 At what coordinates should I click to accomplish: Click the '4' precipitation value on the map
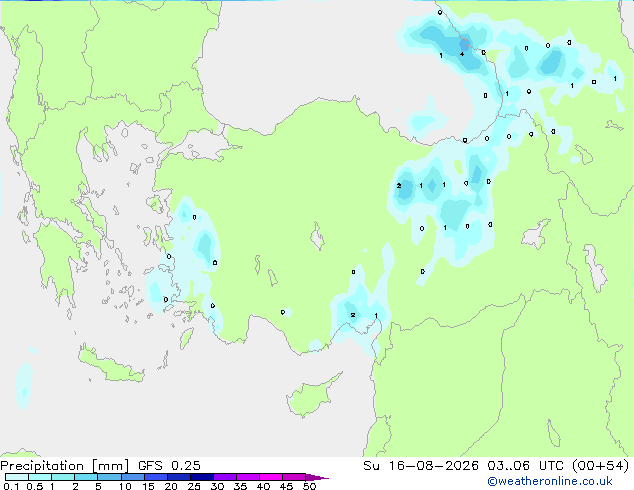click(462, 54)
